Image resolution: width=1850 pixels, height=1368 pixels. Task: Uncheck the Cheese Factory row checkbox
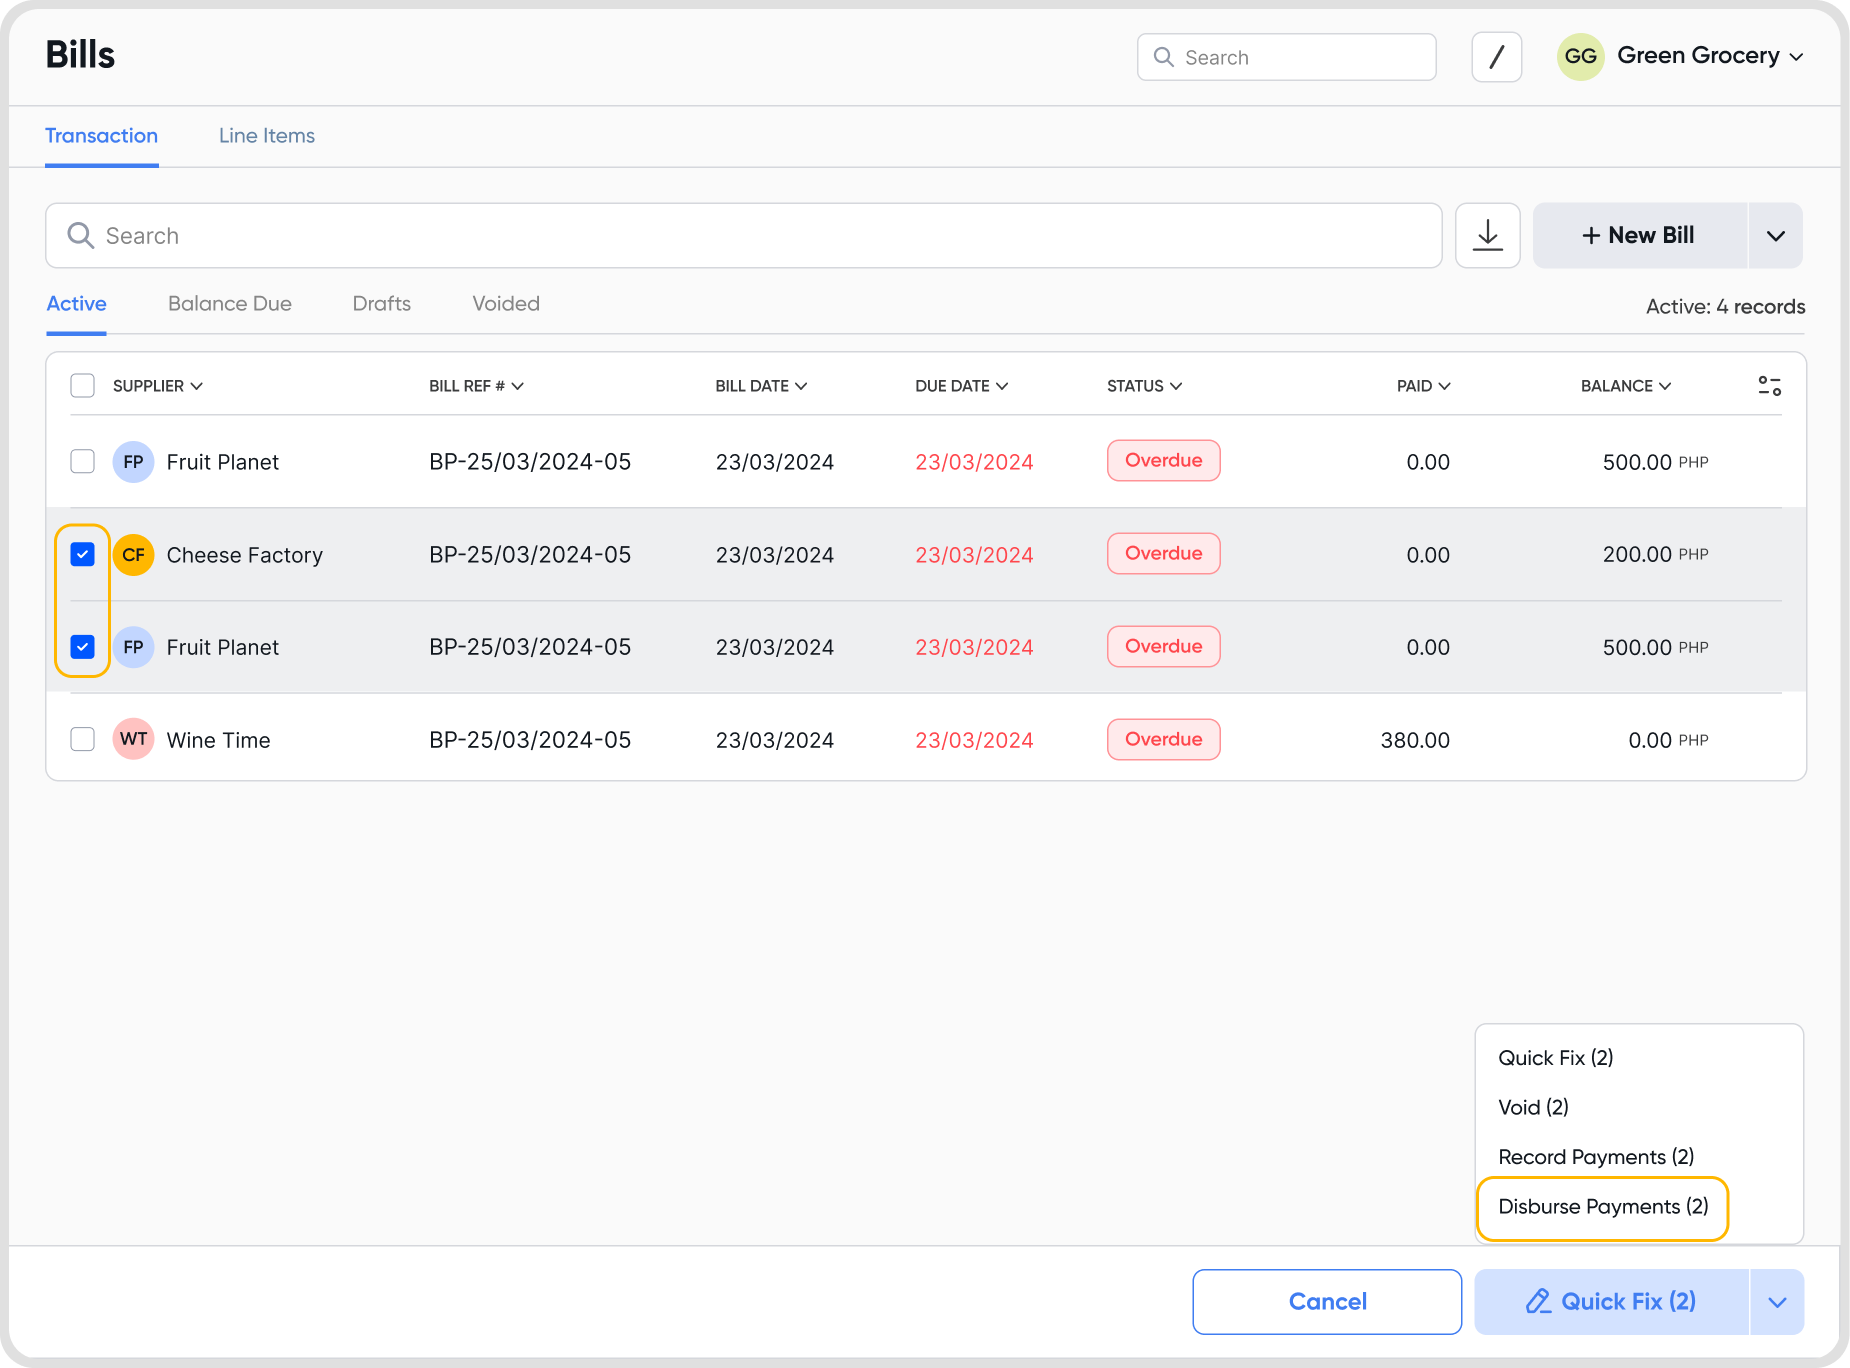tap(82, 554)
